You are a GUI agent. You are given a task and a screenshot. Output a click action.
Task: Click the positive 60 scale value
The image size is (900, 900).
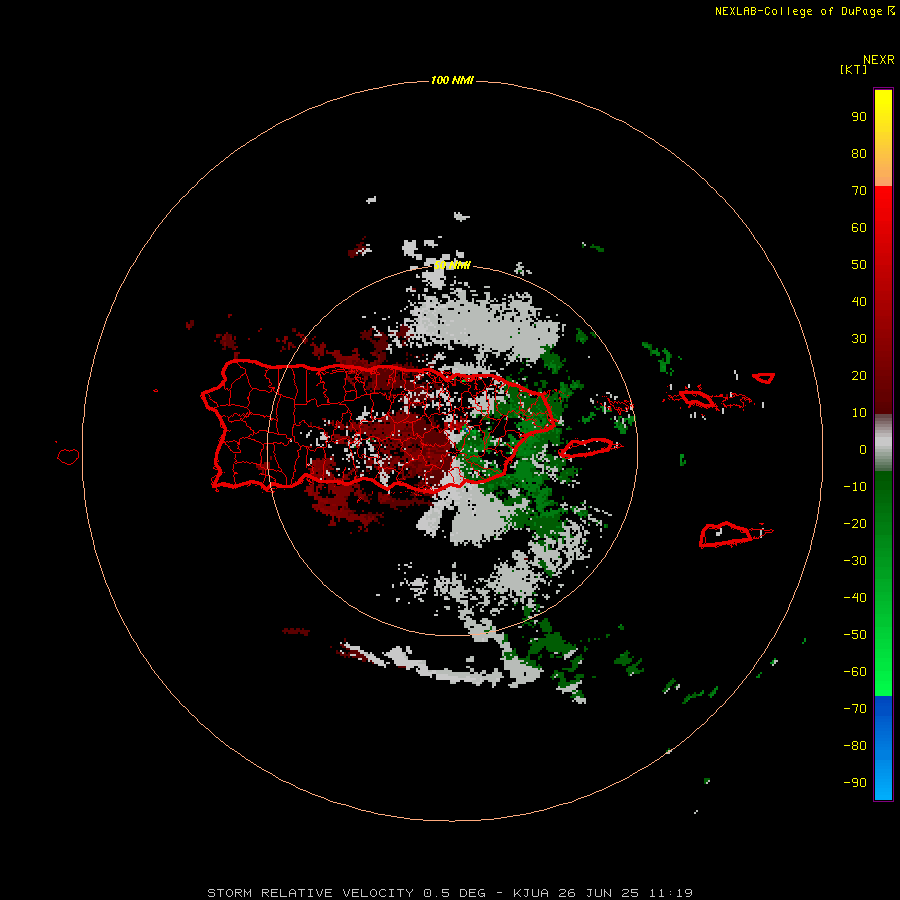point(859,228)
